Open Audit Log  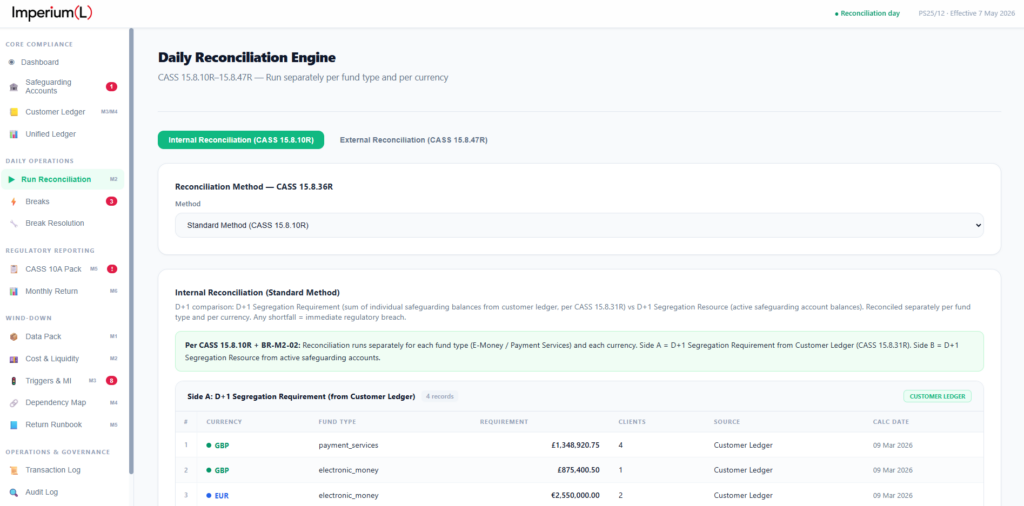(x=43, y=492)
